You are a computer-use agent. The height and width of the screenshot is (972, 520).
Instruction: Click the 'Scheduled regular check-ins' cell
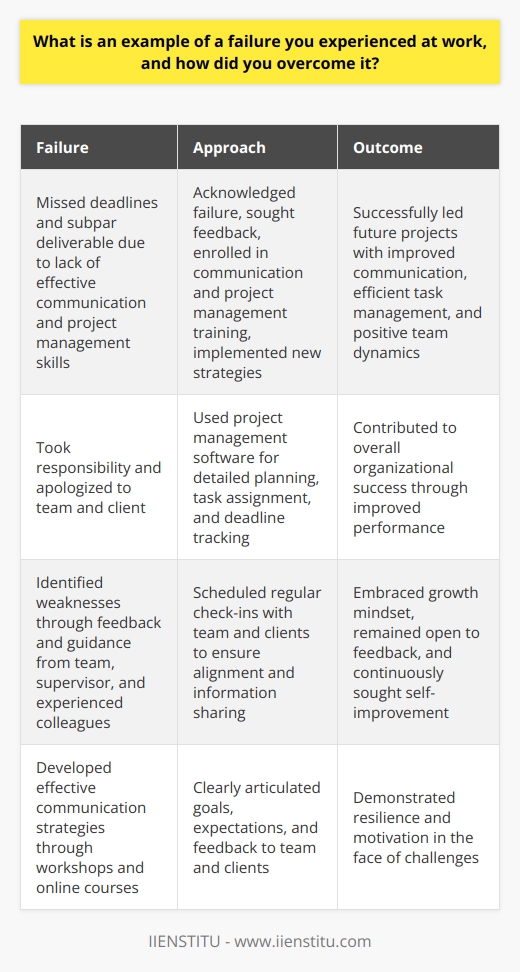258,652
